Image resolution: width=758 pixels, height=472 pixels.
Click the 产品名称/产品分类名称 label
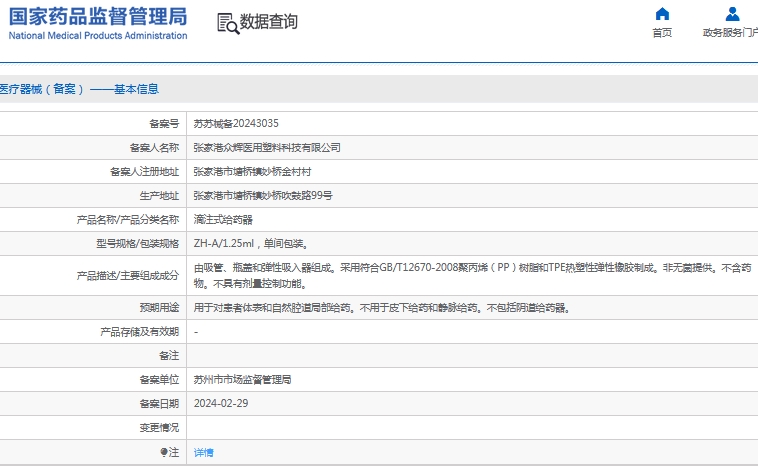tap(128, 220)
